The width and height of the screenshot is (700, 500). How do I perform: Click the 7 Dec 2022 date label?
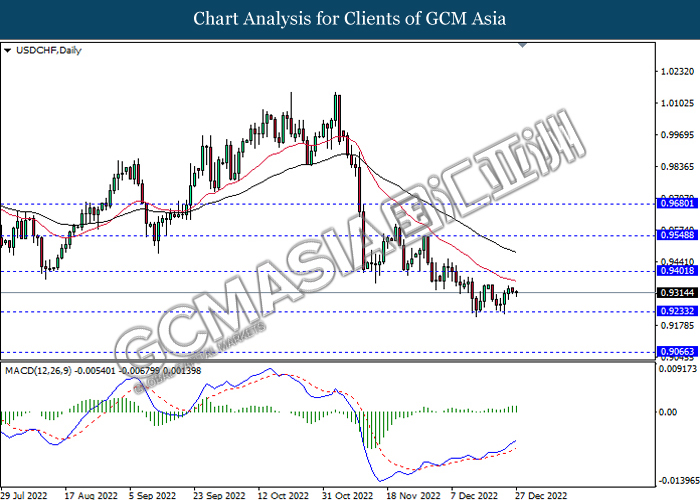(x=474, y=495)
